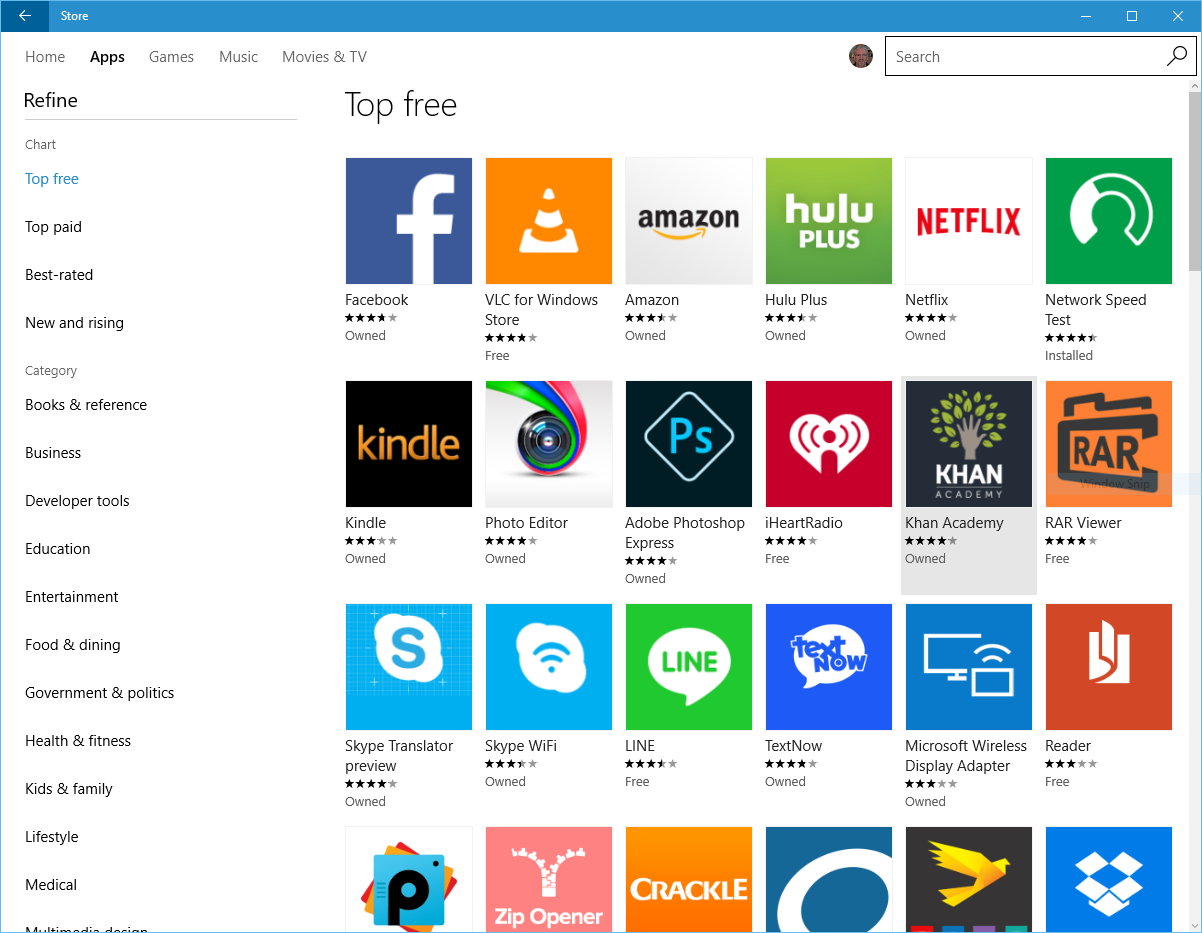This screenshot has width=1202, height=933.
Task: Select the Amazon app icon
Action: click(x=688, y=221)
